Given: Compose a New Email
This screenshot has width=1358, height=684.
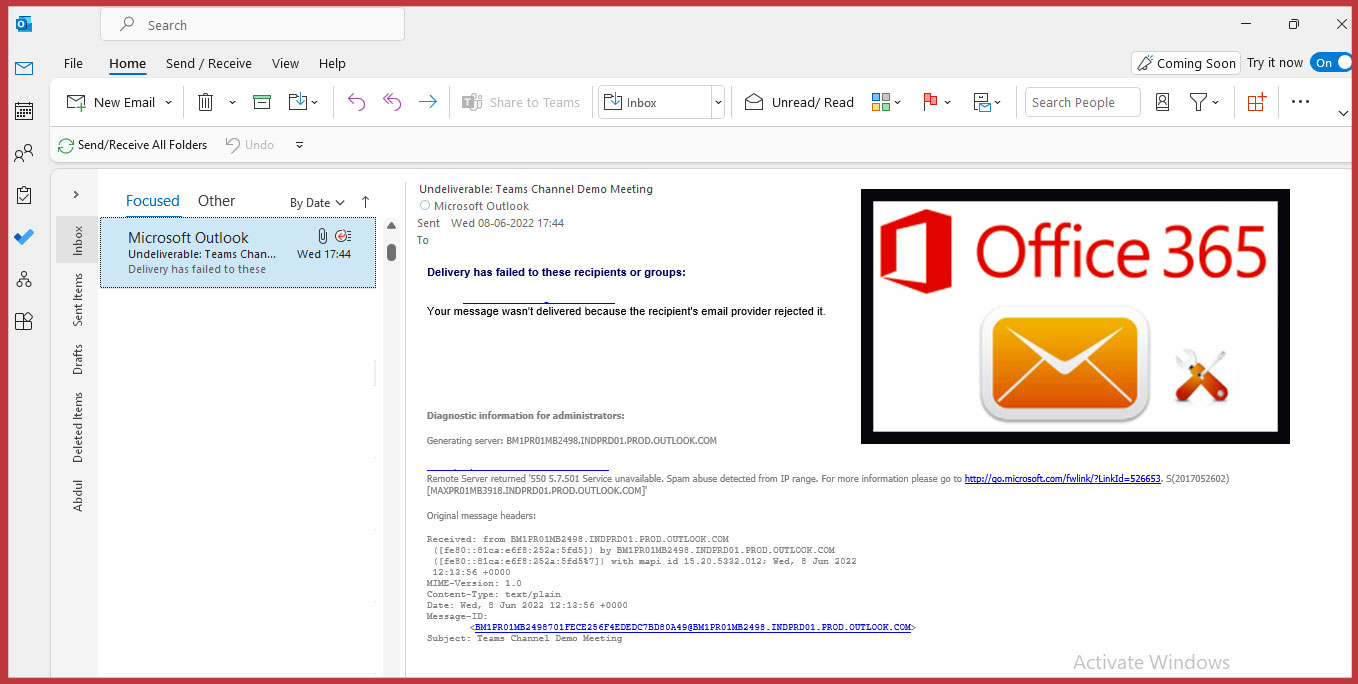Looking at the screenshot, I should [x=110, y=102].
